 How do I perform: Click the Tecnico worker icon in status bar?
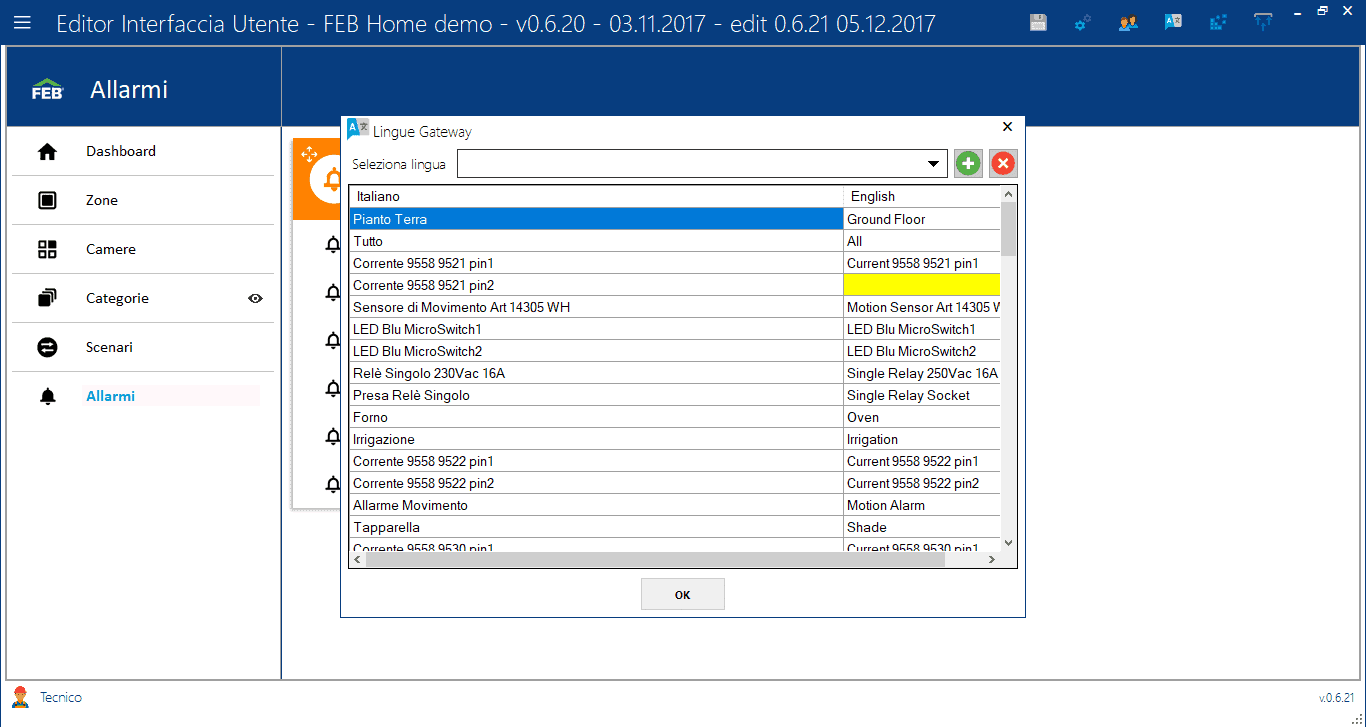tap(19, 697)
